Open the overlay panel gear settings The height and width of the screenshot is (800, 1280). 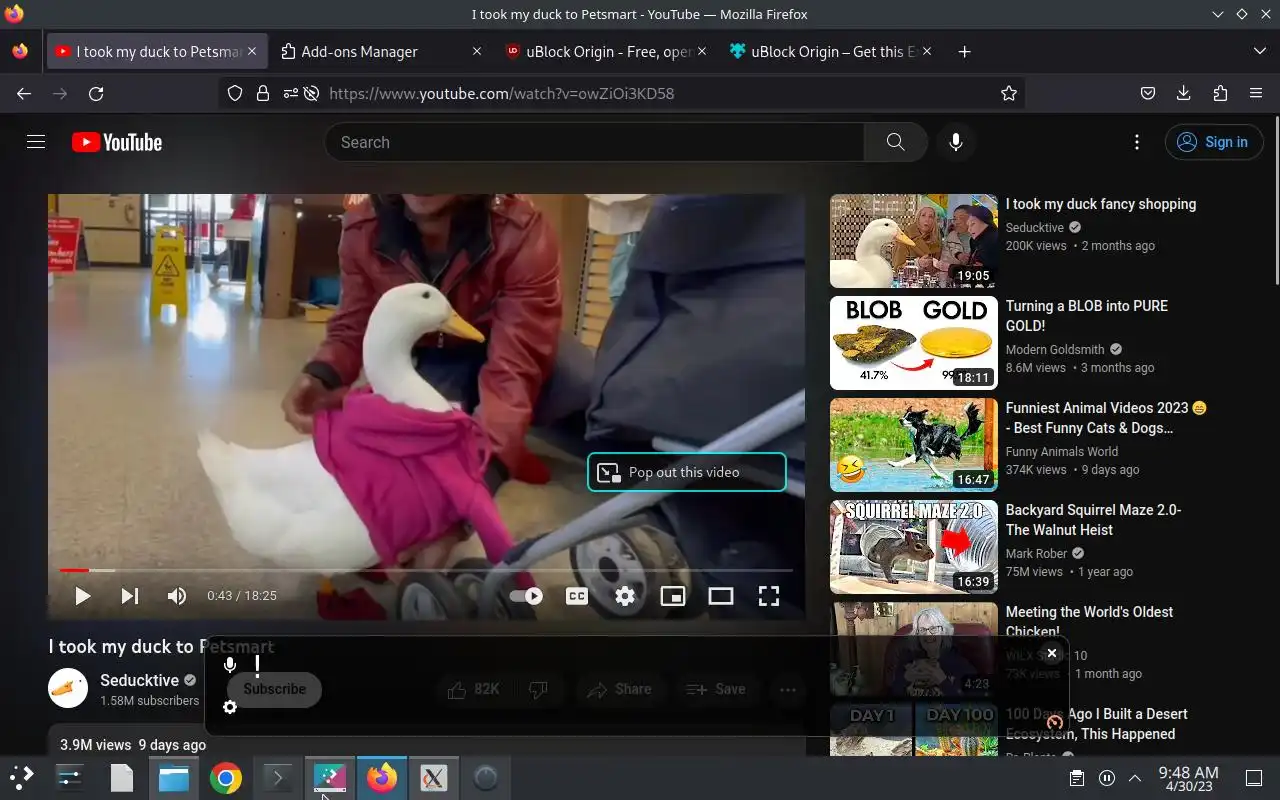click(230, 707)
